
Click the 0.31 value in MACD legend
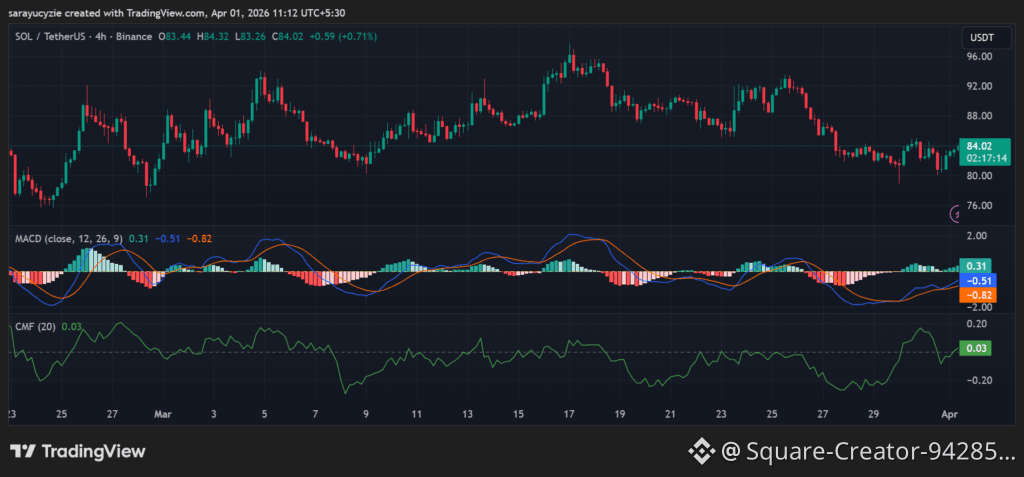pos(138,239)
